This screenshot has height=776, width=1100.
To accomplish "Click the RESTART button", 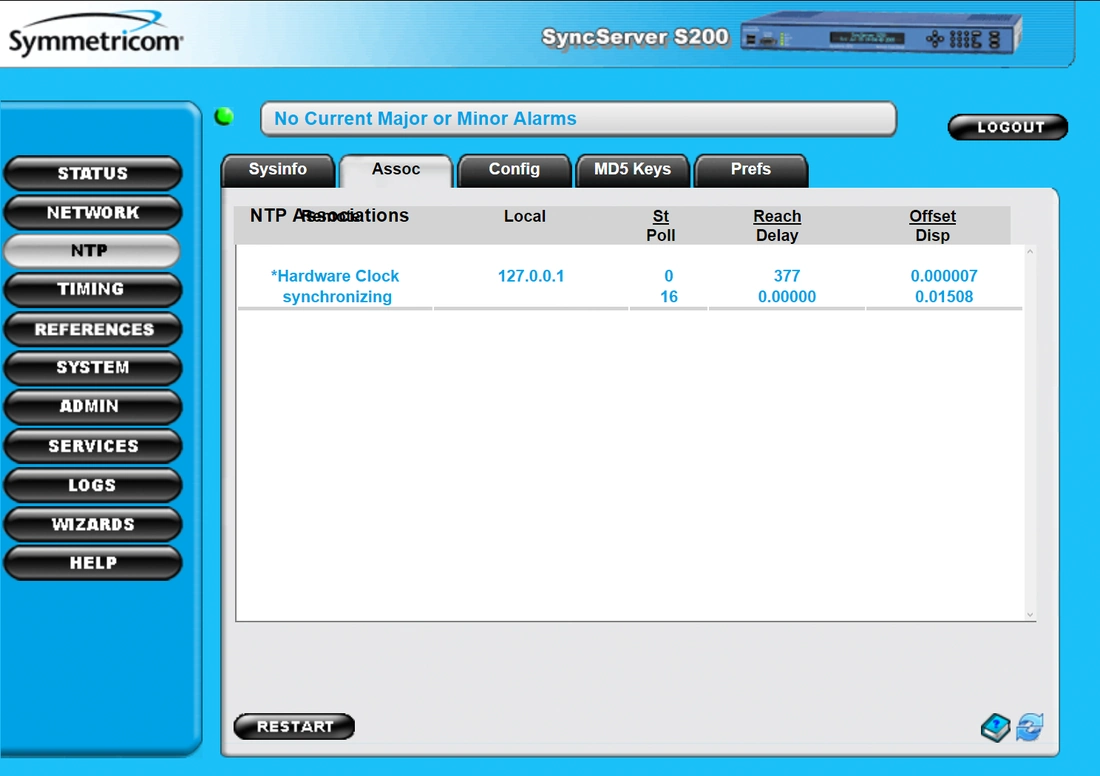I will pyautogui.click(x=294, y=726).
